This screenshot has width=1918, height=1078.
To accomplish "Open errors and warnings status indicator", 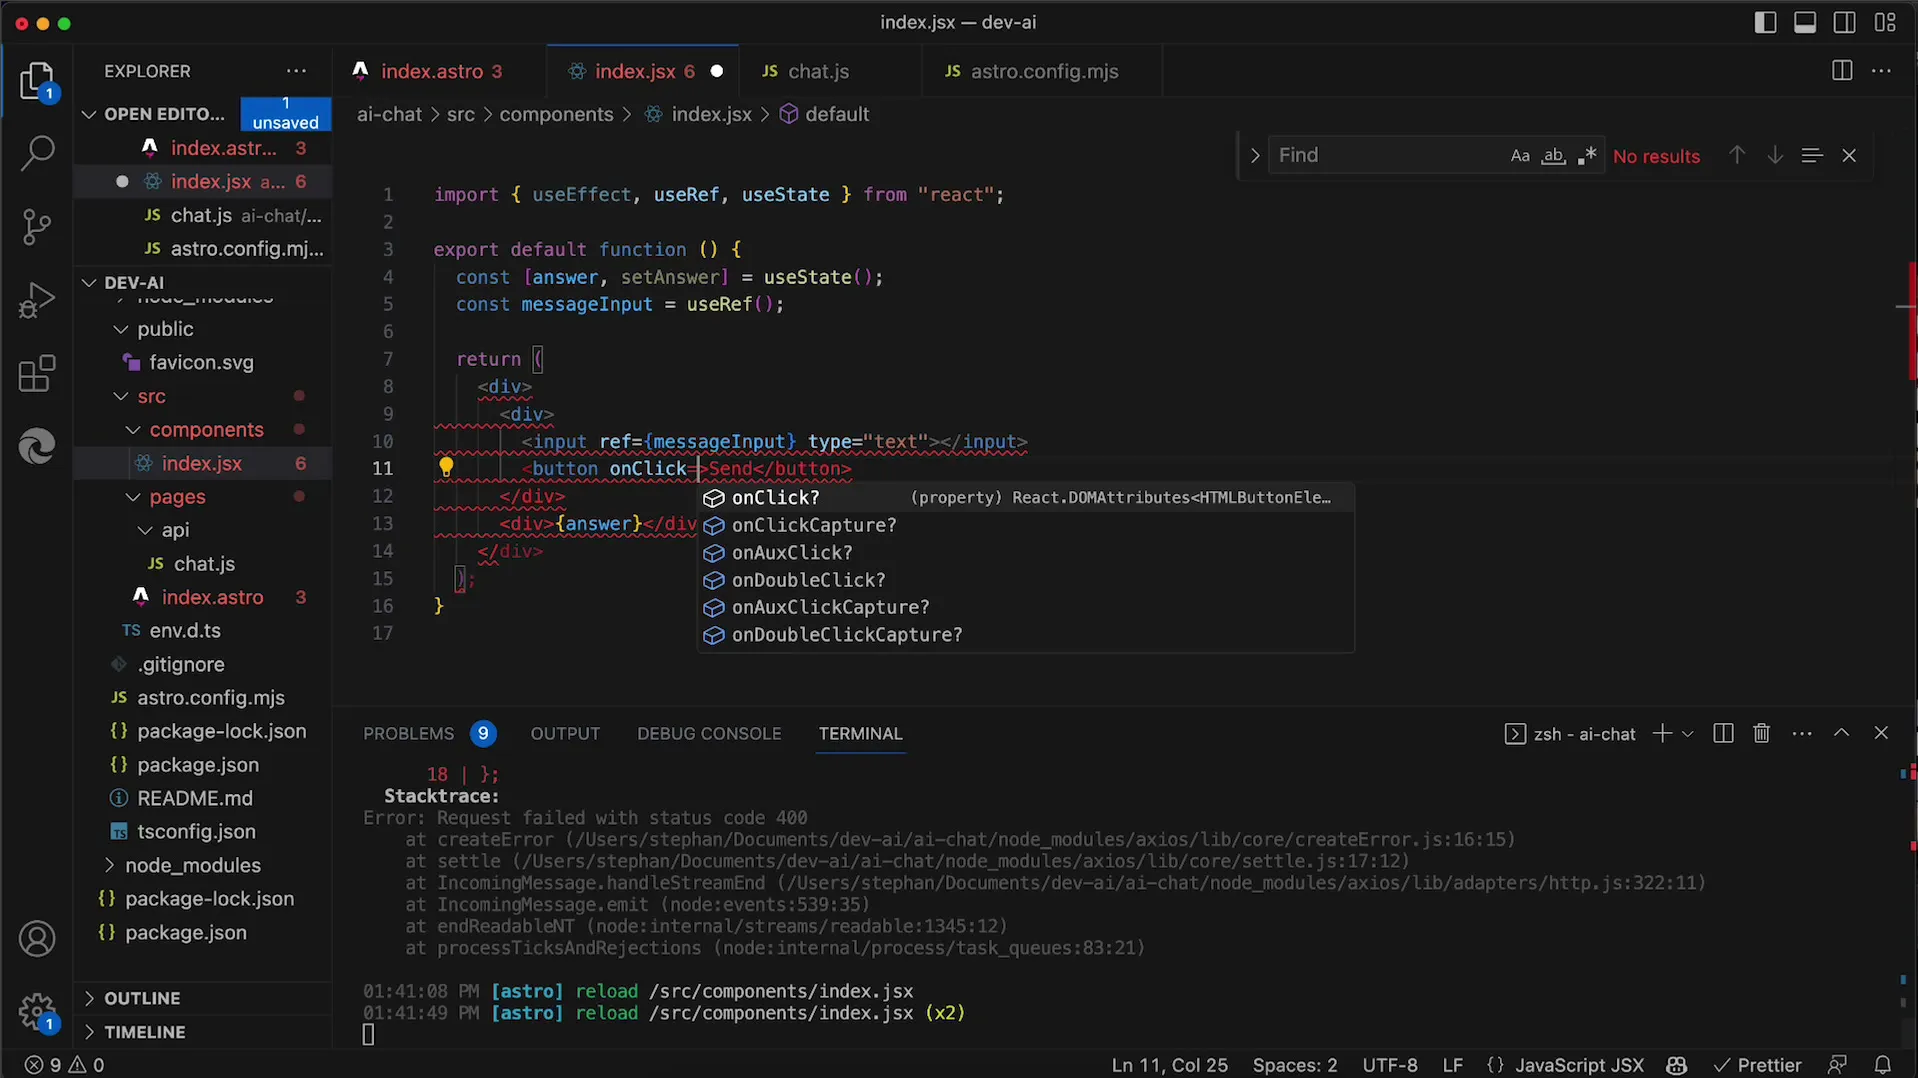I will click(64, 1065).
